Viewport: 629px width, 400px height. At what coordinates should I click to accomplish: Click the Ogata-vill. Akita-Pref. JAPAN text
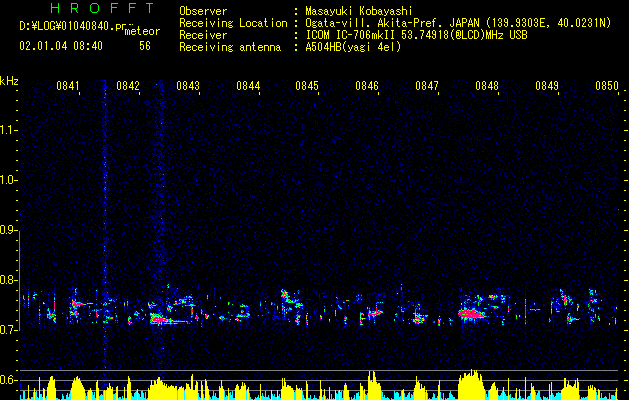tap(392, 23)
